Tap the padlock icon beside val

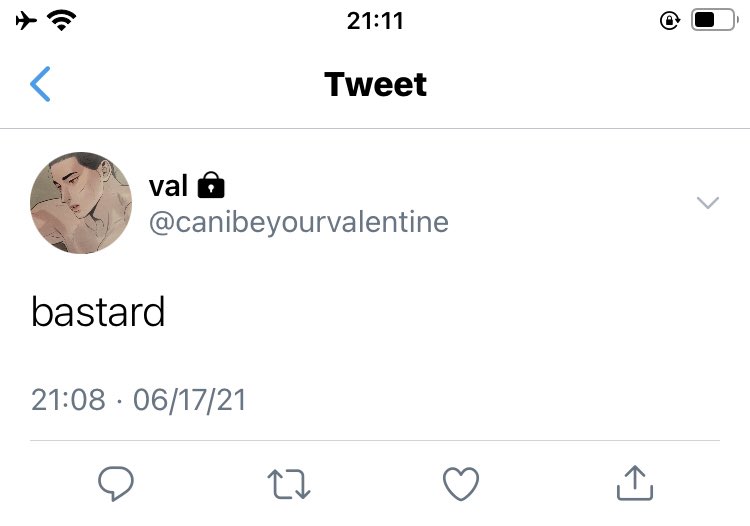(x=211, y=185)
